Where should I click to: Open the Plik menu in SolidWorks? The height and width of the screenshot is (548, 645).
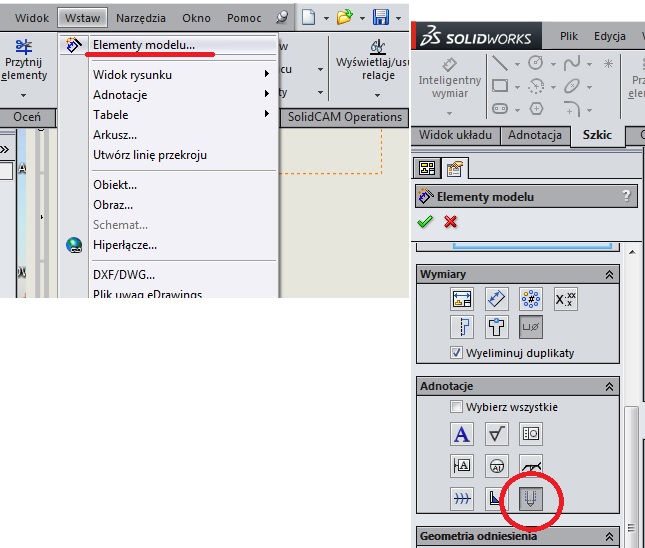(x=569, y=36)
